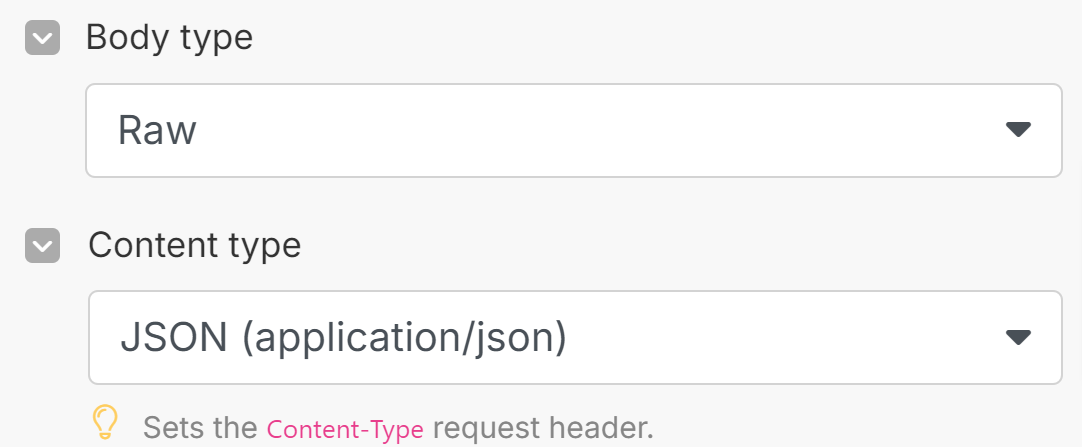
Task: Click the "Sets the" hint text
Action: 200,428
